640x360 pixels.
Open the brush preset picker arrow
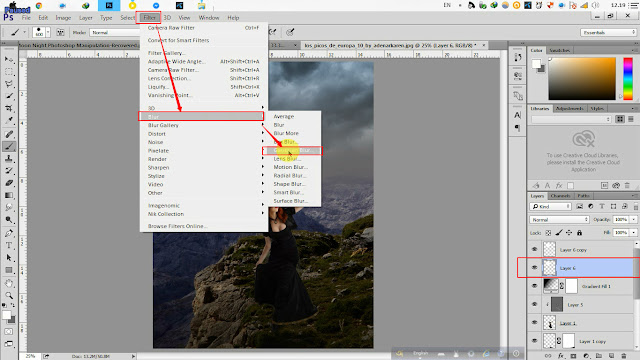pyautogui.click(x=48, y=32)
